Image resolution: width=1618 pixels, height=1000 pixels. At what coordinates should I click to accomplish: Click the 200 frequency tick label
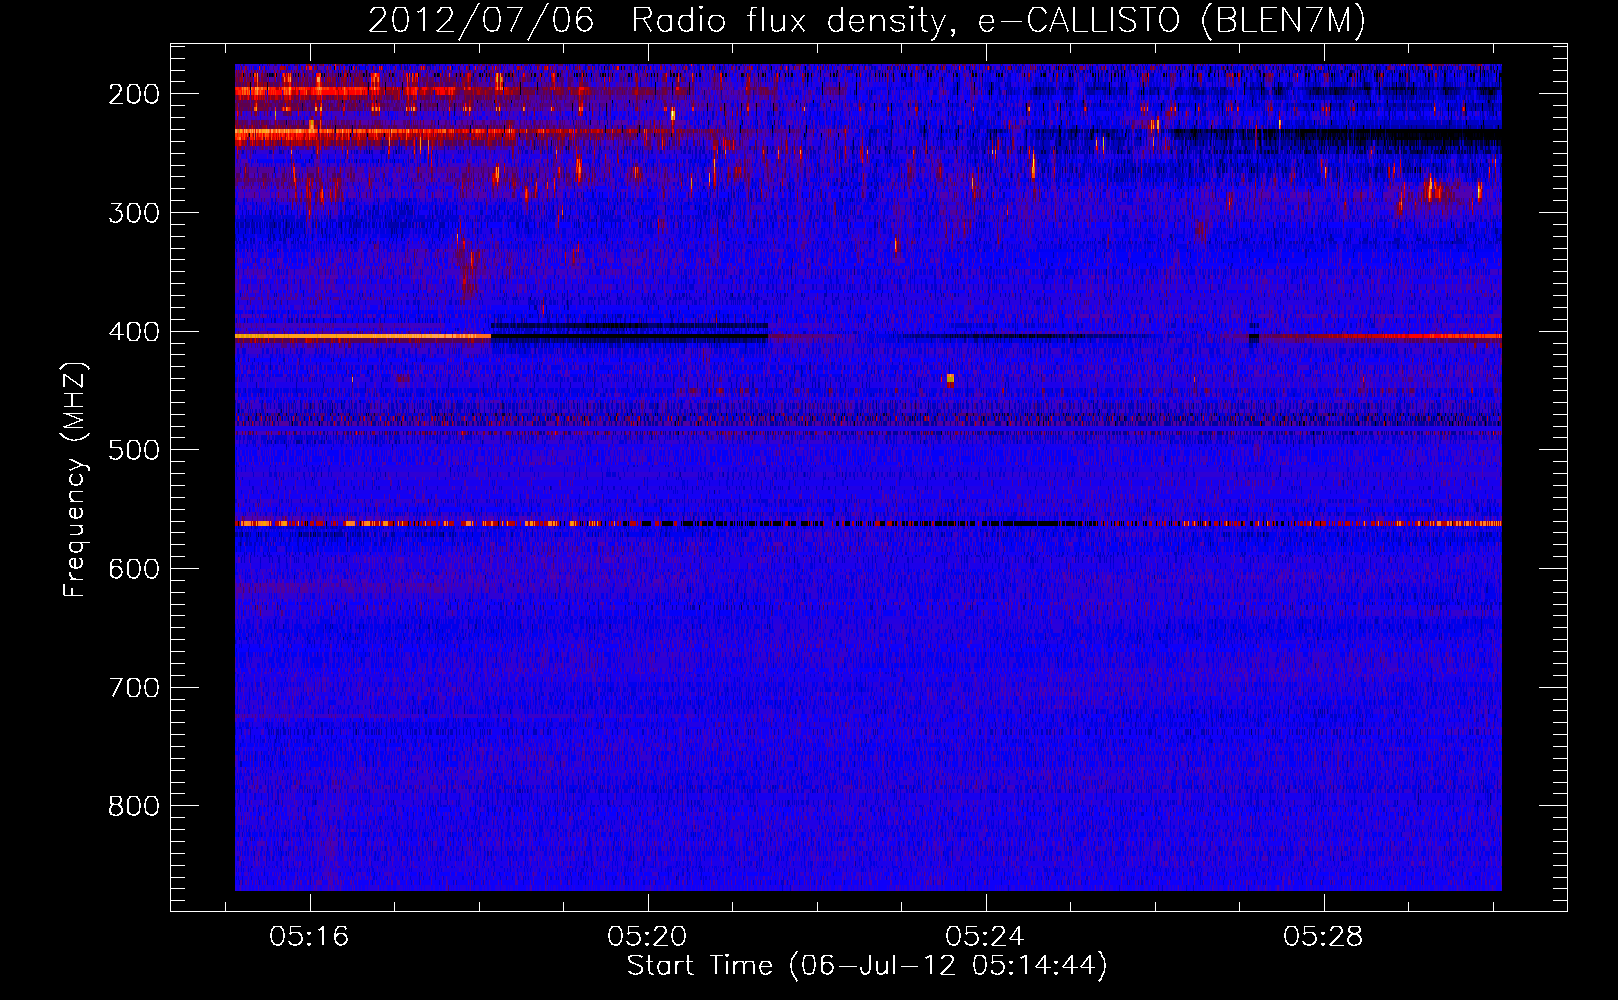click(x=134, y=94)
